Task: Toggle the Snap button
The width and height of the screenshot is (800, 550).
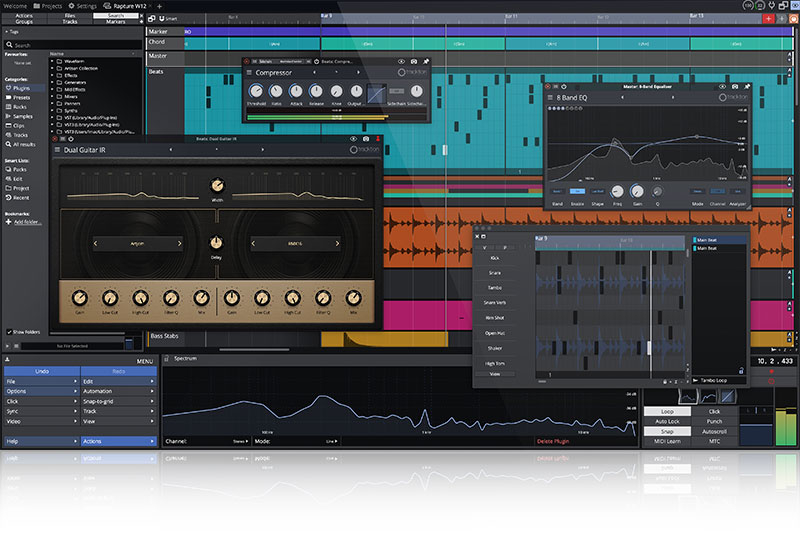Action: click(665, 430)
